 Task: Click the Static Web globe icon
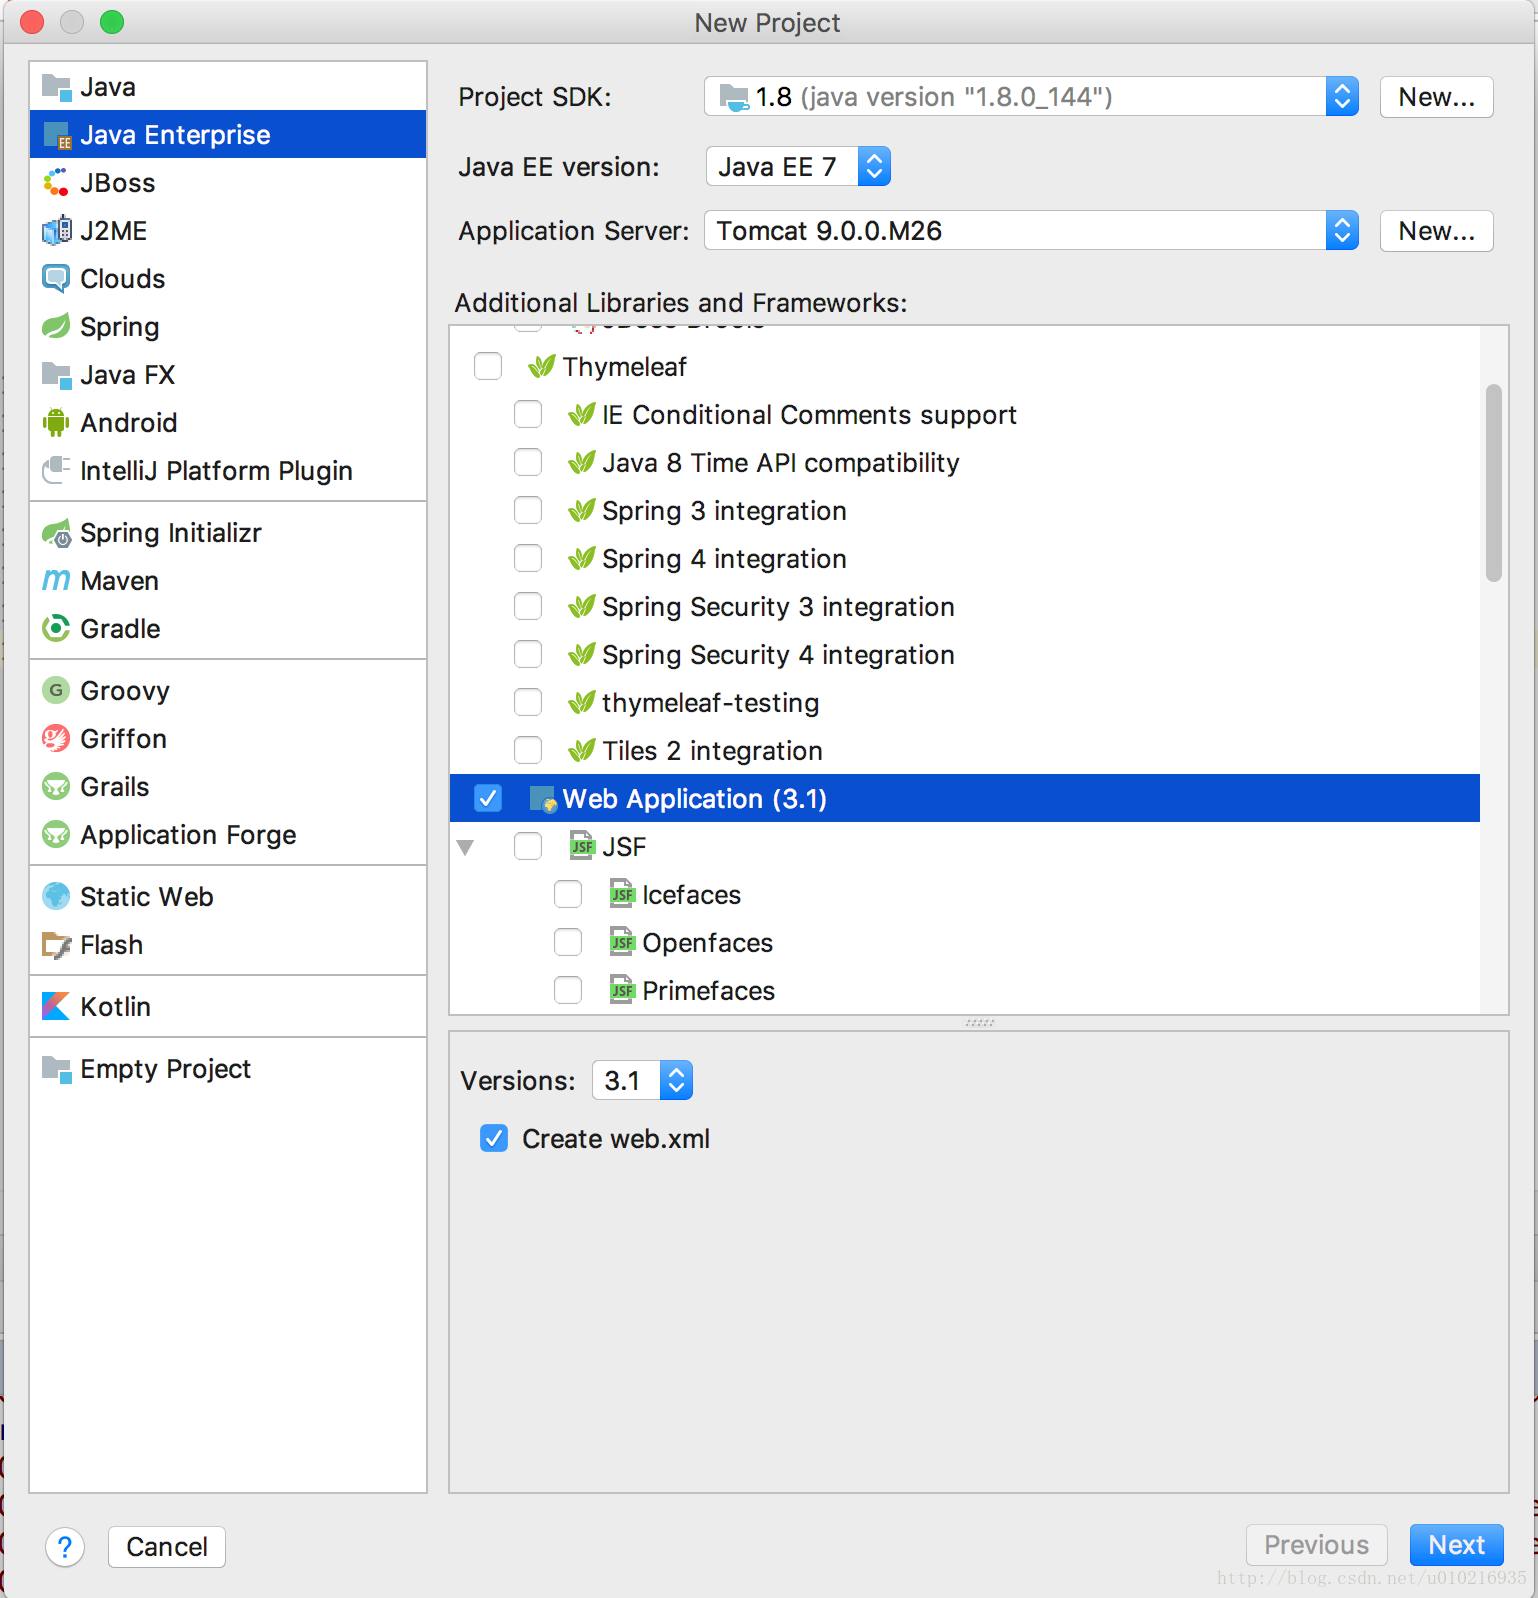coord(56,897)
